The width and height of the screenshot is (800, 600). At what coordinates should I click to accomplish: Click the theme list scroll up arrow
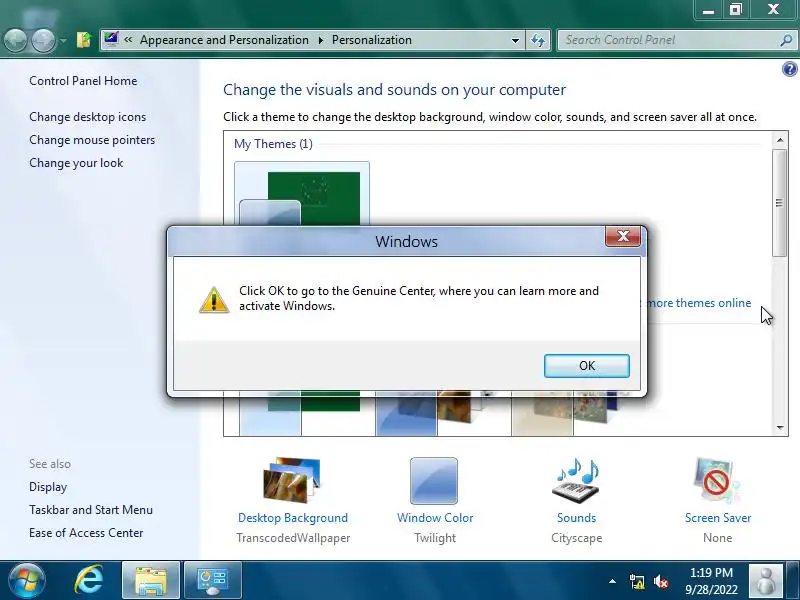(780, 140)
